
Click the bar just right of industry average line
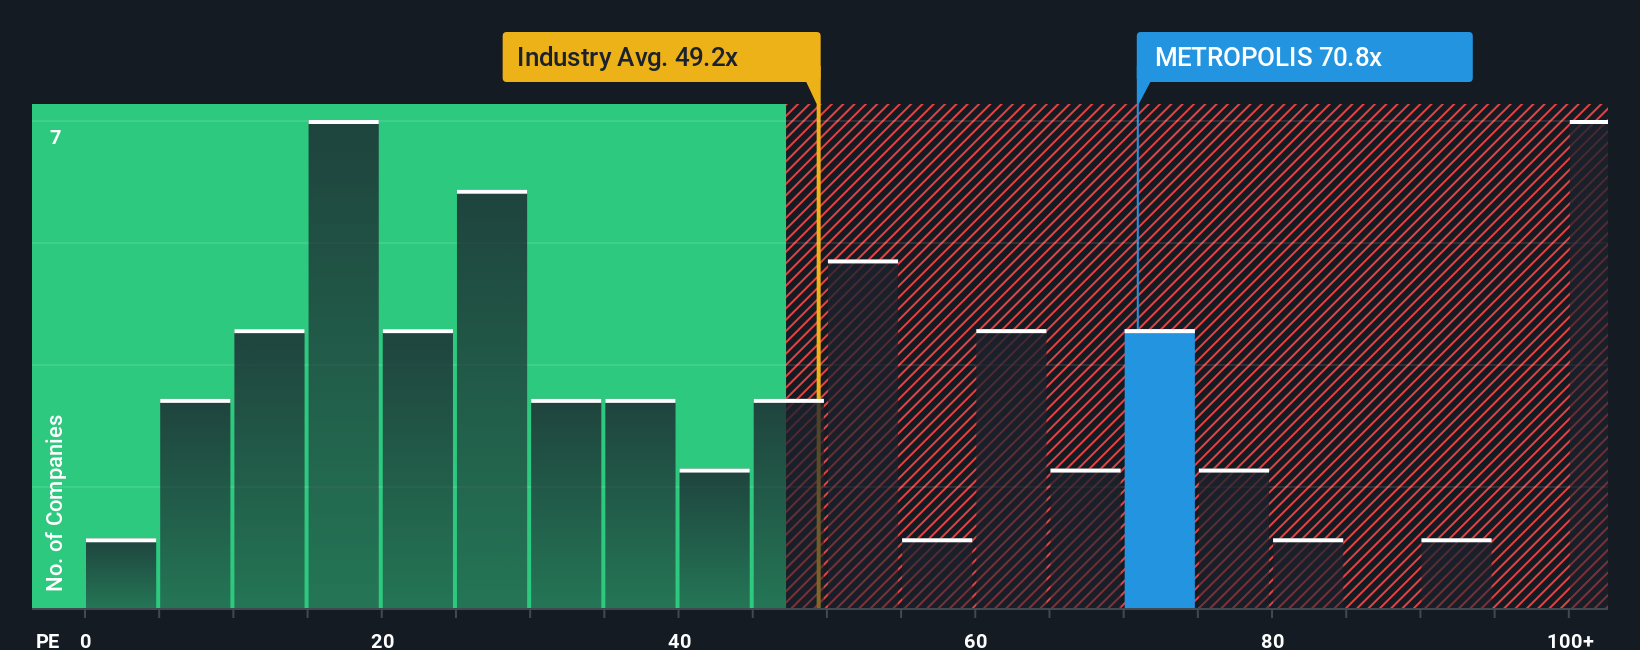click(863, 434)
